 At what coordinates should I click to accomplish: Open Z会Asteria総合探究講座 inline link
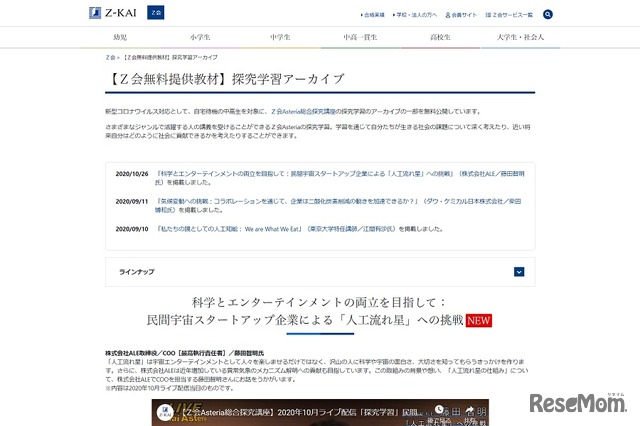pos(303,111)
